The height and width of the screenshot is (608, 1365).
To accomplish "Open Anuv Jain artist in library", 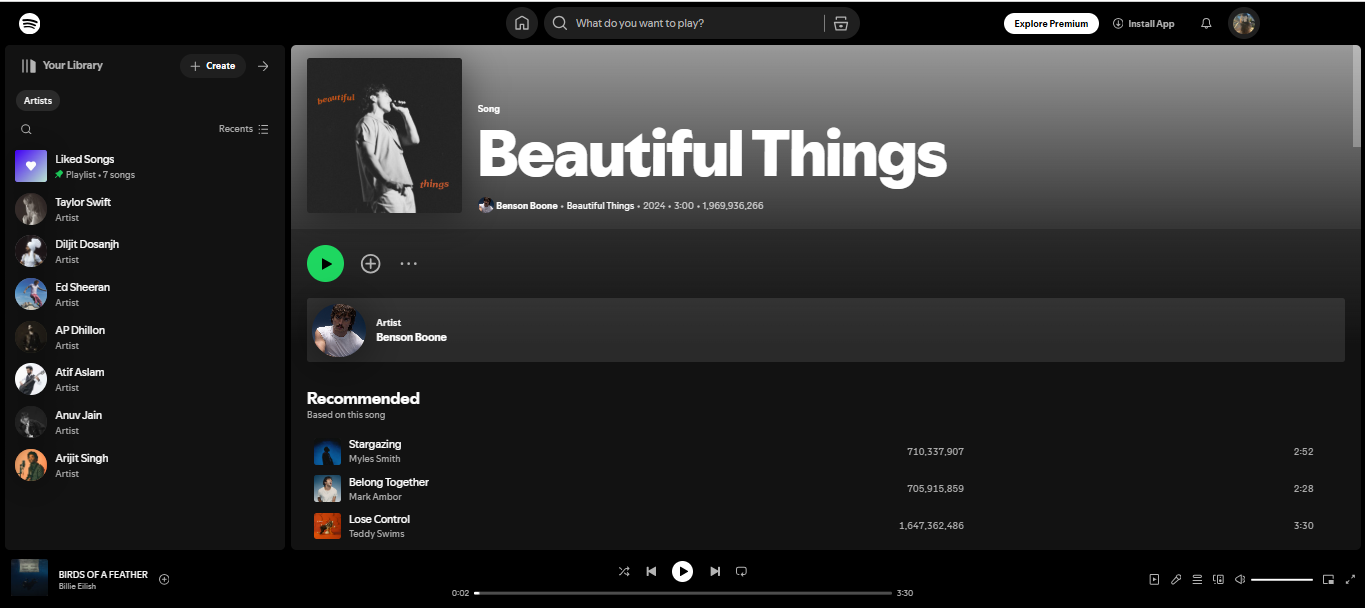I will coord(145,422).
